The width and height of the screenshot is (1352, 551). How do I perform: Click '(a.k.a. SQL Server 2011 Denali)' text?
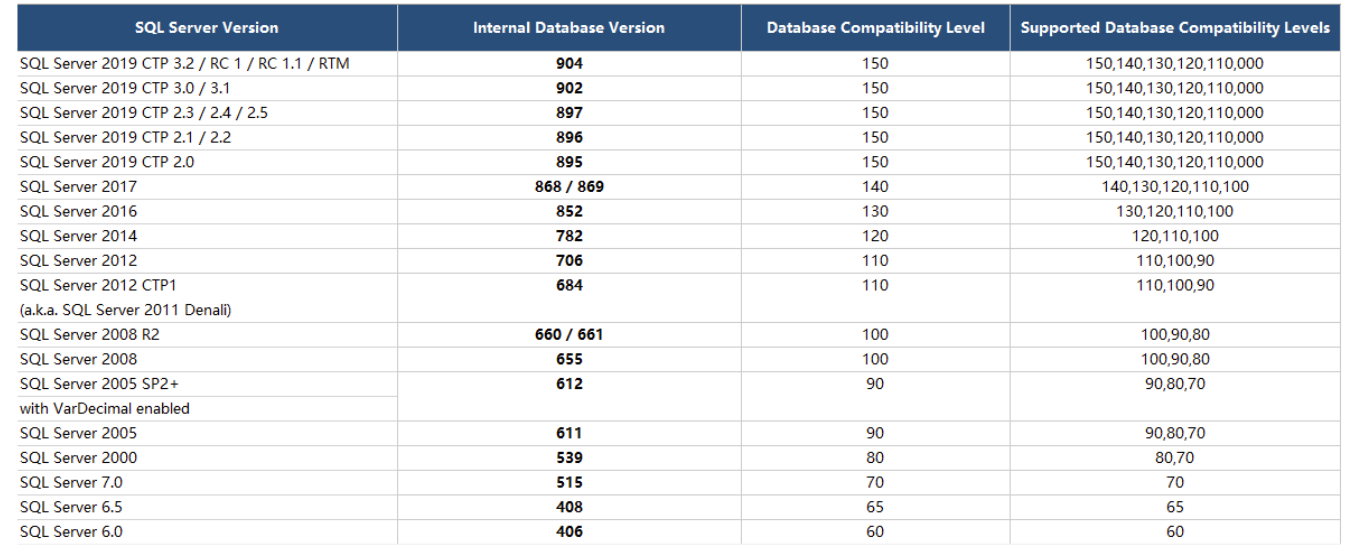click(x=126, y=310)
